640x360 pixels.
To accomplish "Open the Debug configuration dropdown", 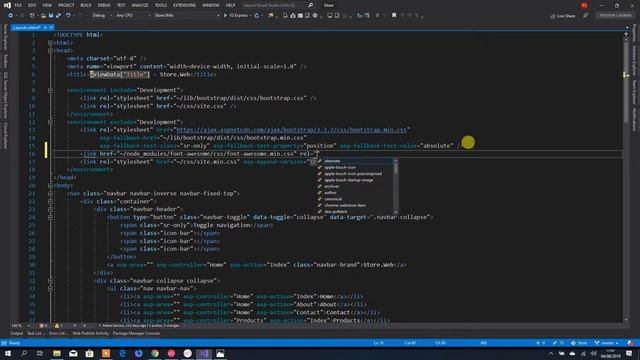I will point(101,16).
